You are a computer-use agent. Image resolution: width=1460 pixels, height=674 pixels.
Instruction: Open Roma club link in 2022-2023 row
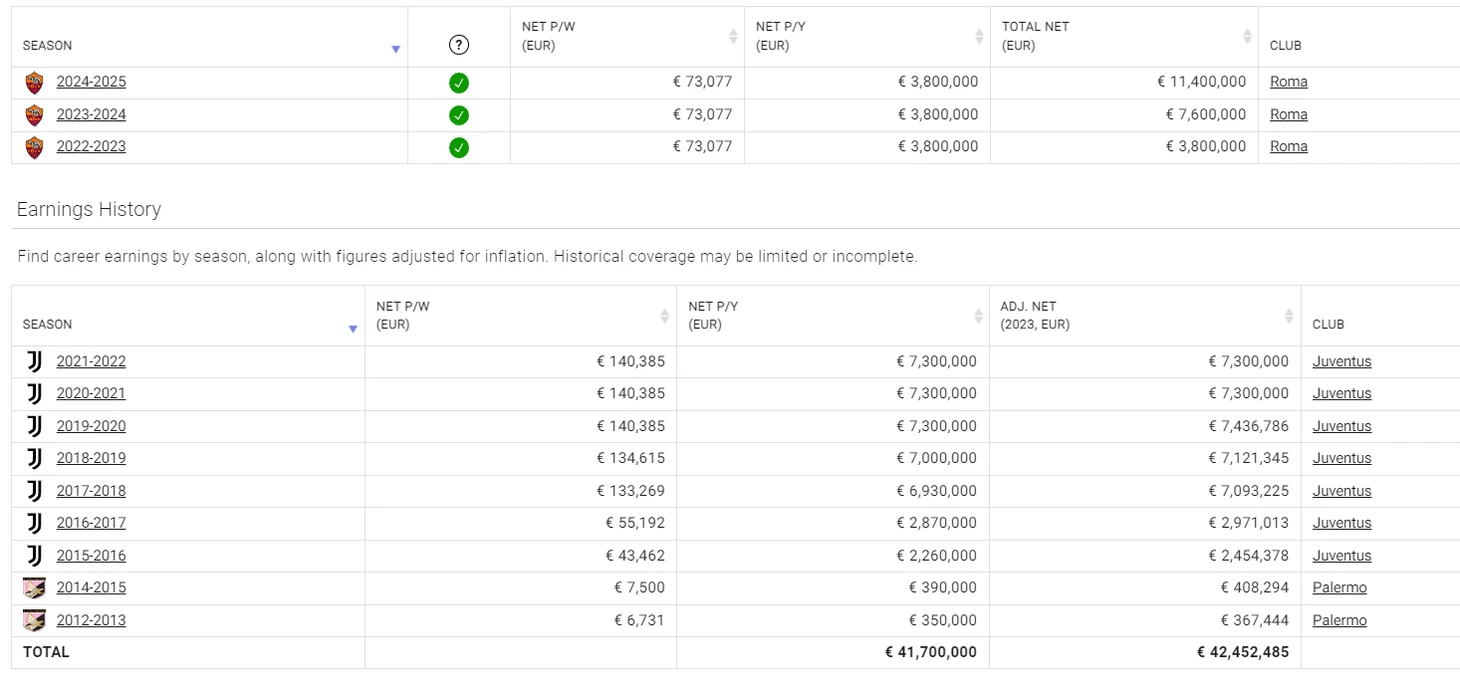[x=1288, y=146]
